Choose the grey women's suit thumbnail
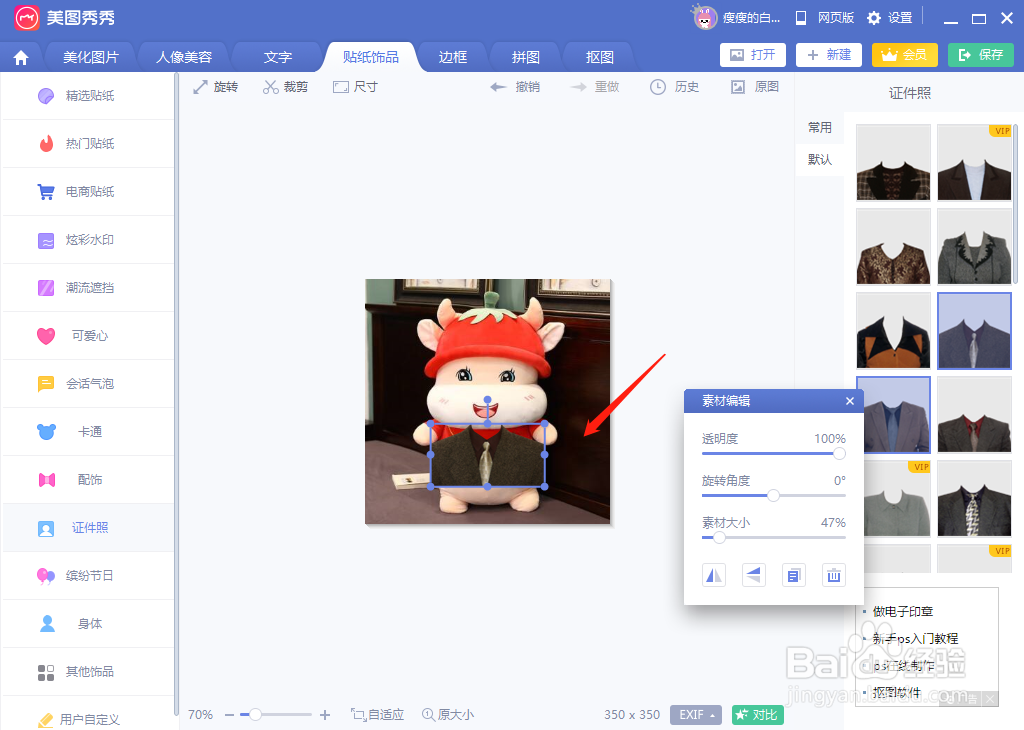The image size is (1024, 730). 974,247
